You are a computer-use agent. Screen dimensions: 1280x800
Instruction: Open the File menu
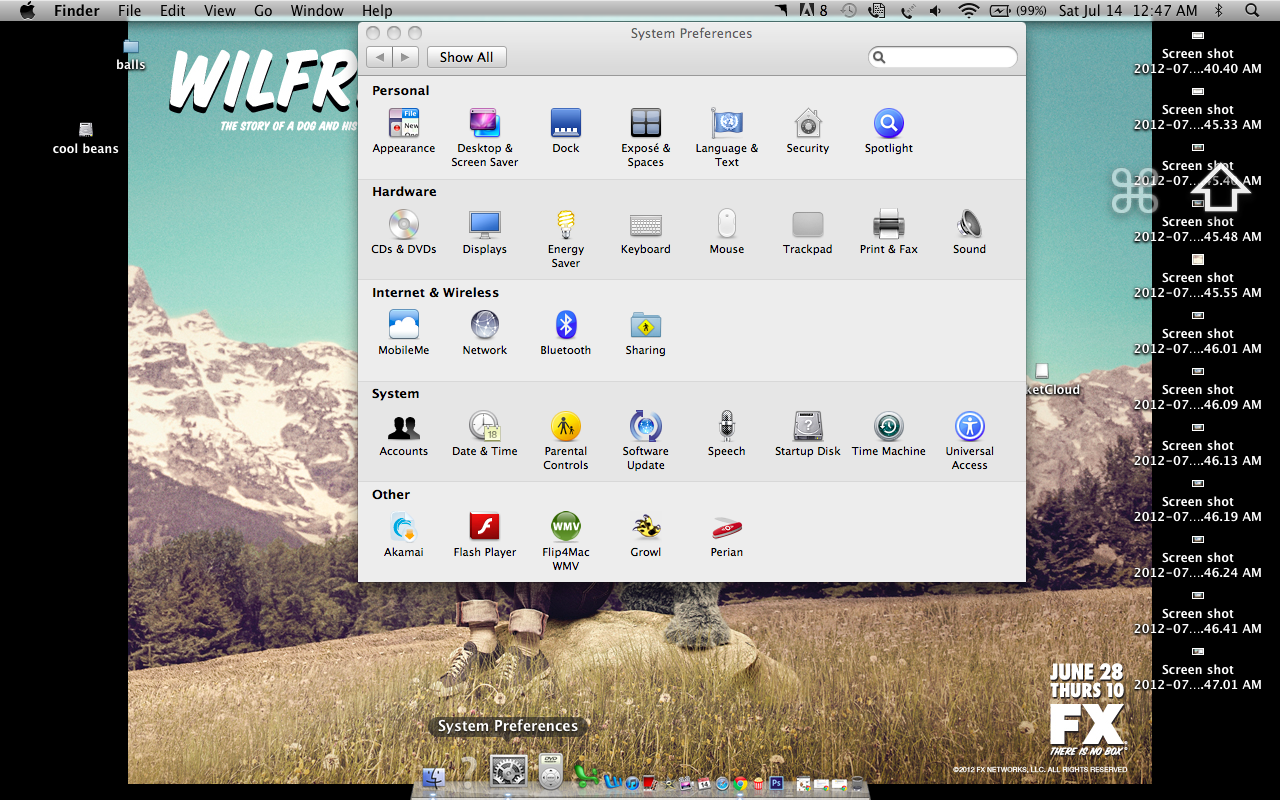pos(129,11)
